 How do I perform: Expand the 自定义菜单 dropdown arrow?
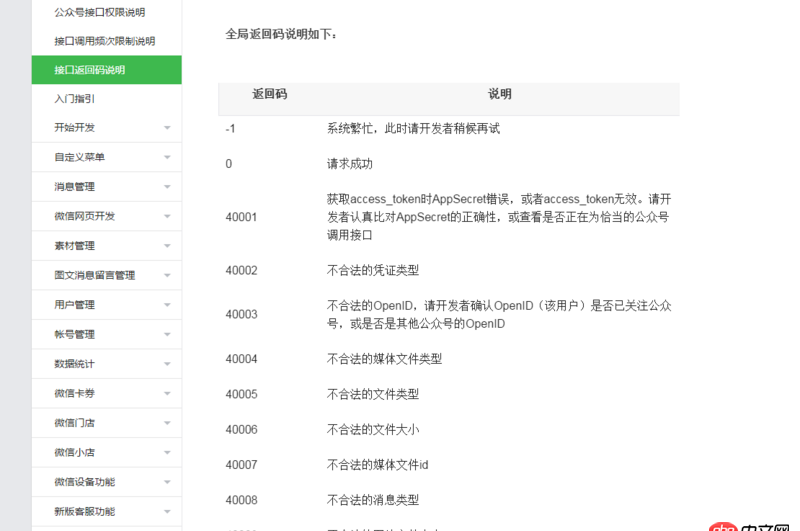coord(167,158)
